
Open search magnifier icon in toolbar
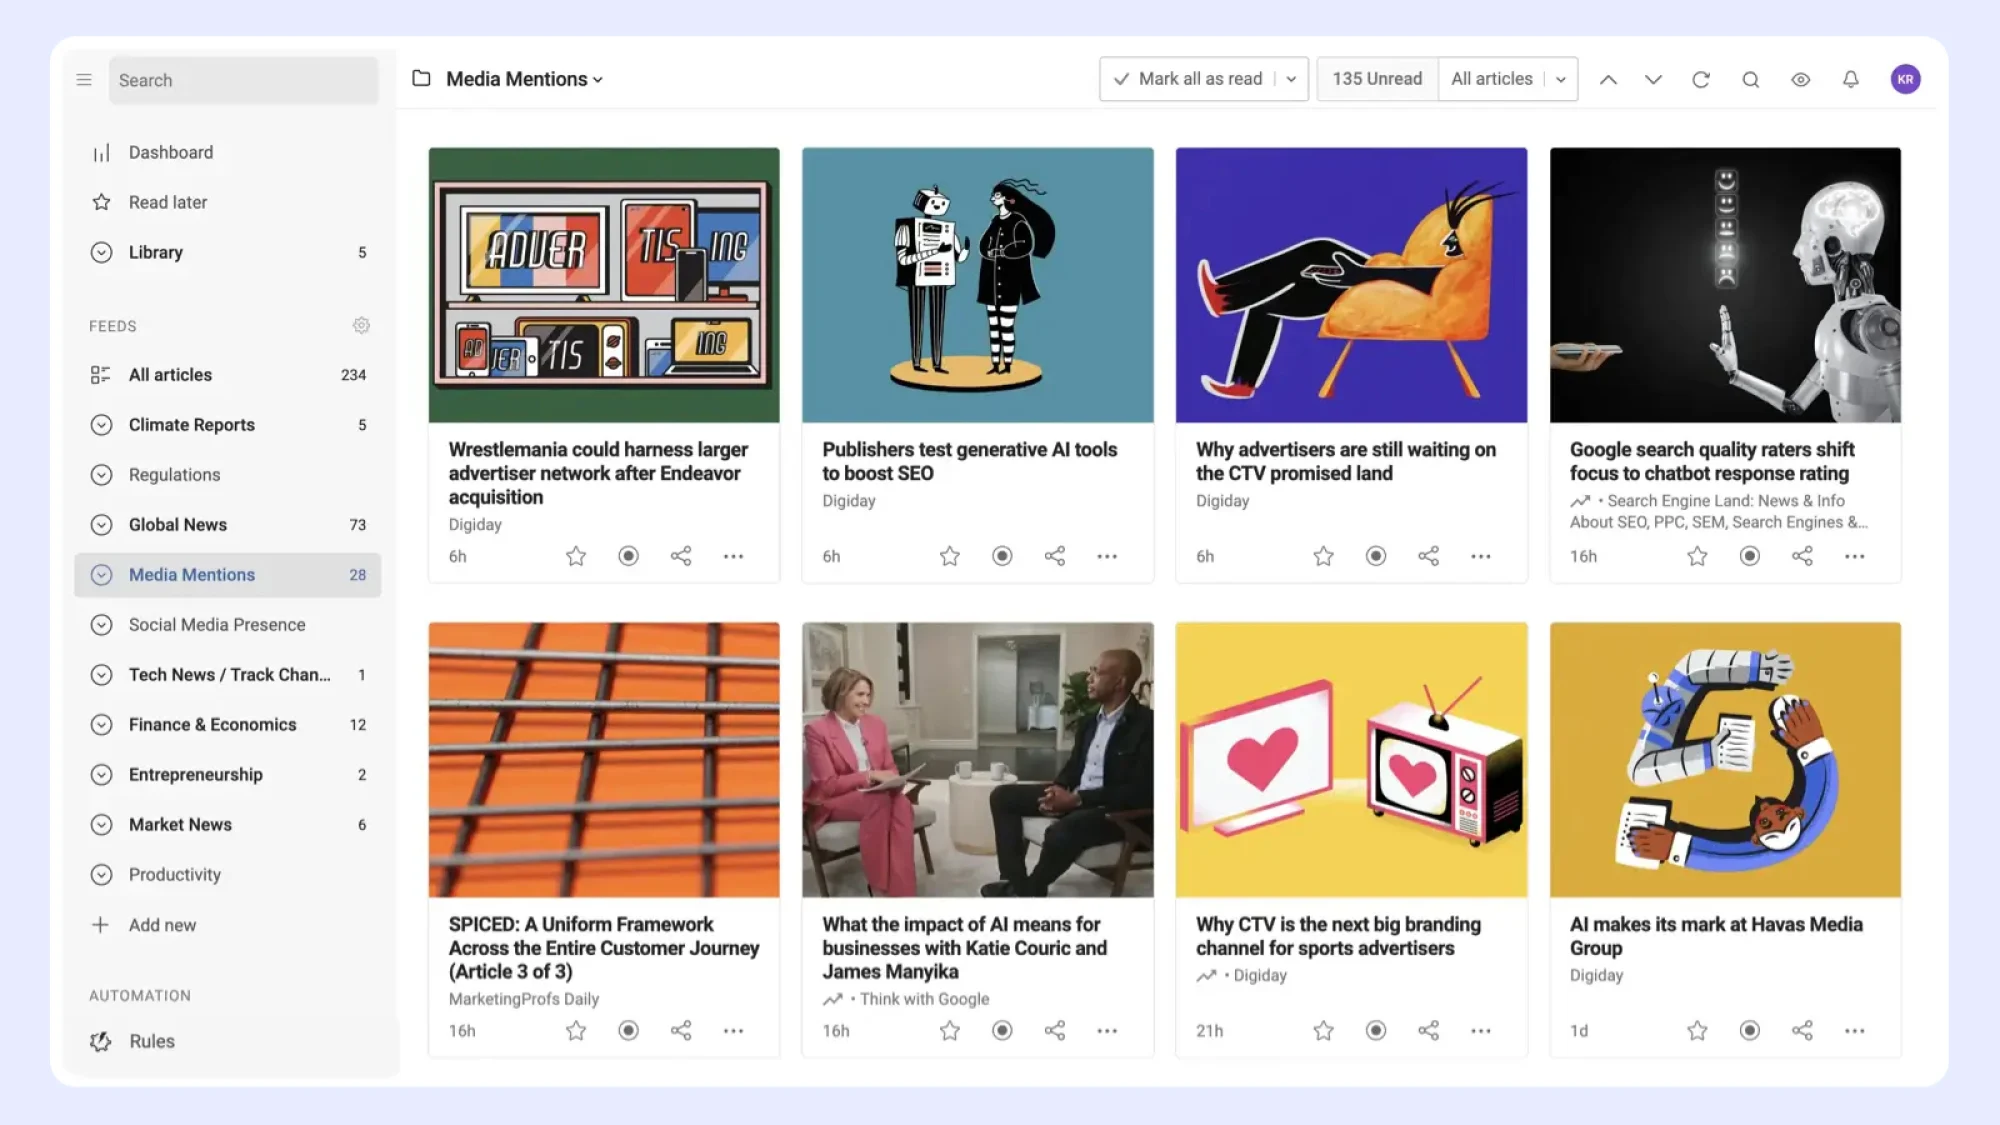[x=1751, y=80]
